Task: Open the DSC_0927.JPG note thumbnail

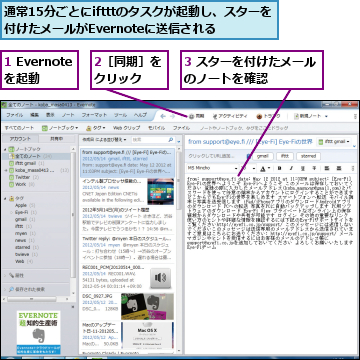Action: 147,306
